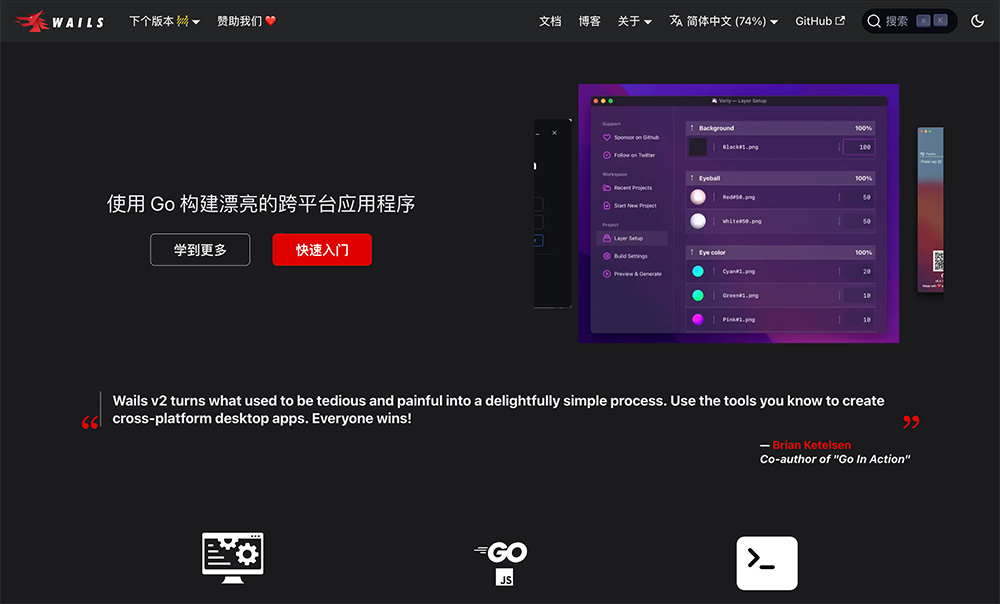This screenshot has width=1000, height=604.
Task: Click the Co-author of "Go In Action" text
Action: [x=834, y=459]
